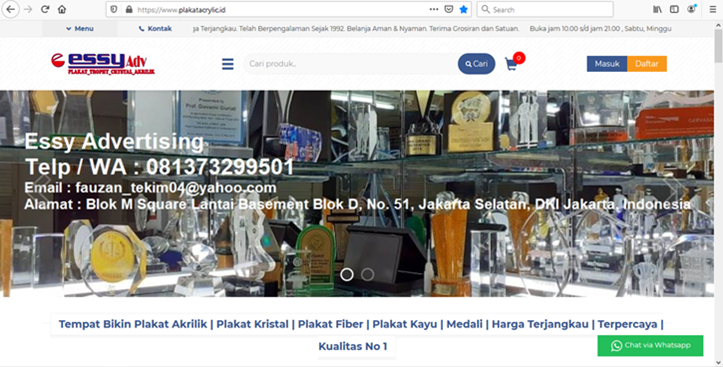The image size is (723, 367).
Task: Click the Daftar register button
Action: (646, 64)
